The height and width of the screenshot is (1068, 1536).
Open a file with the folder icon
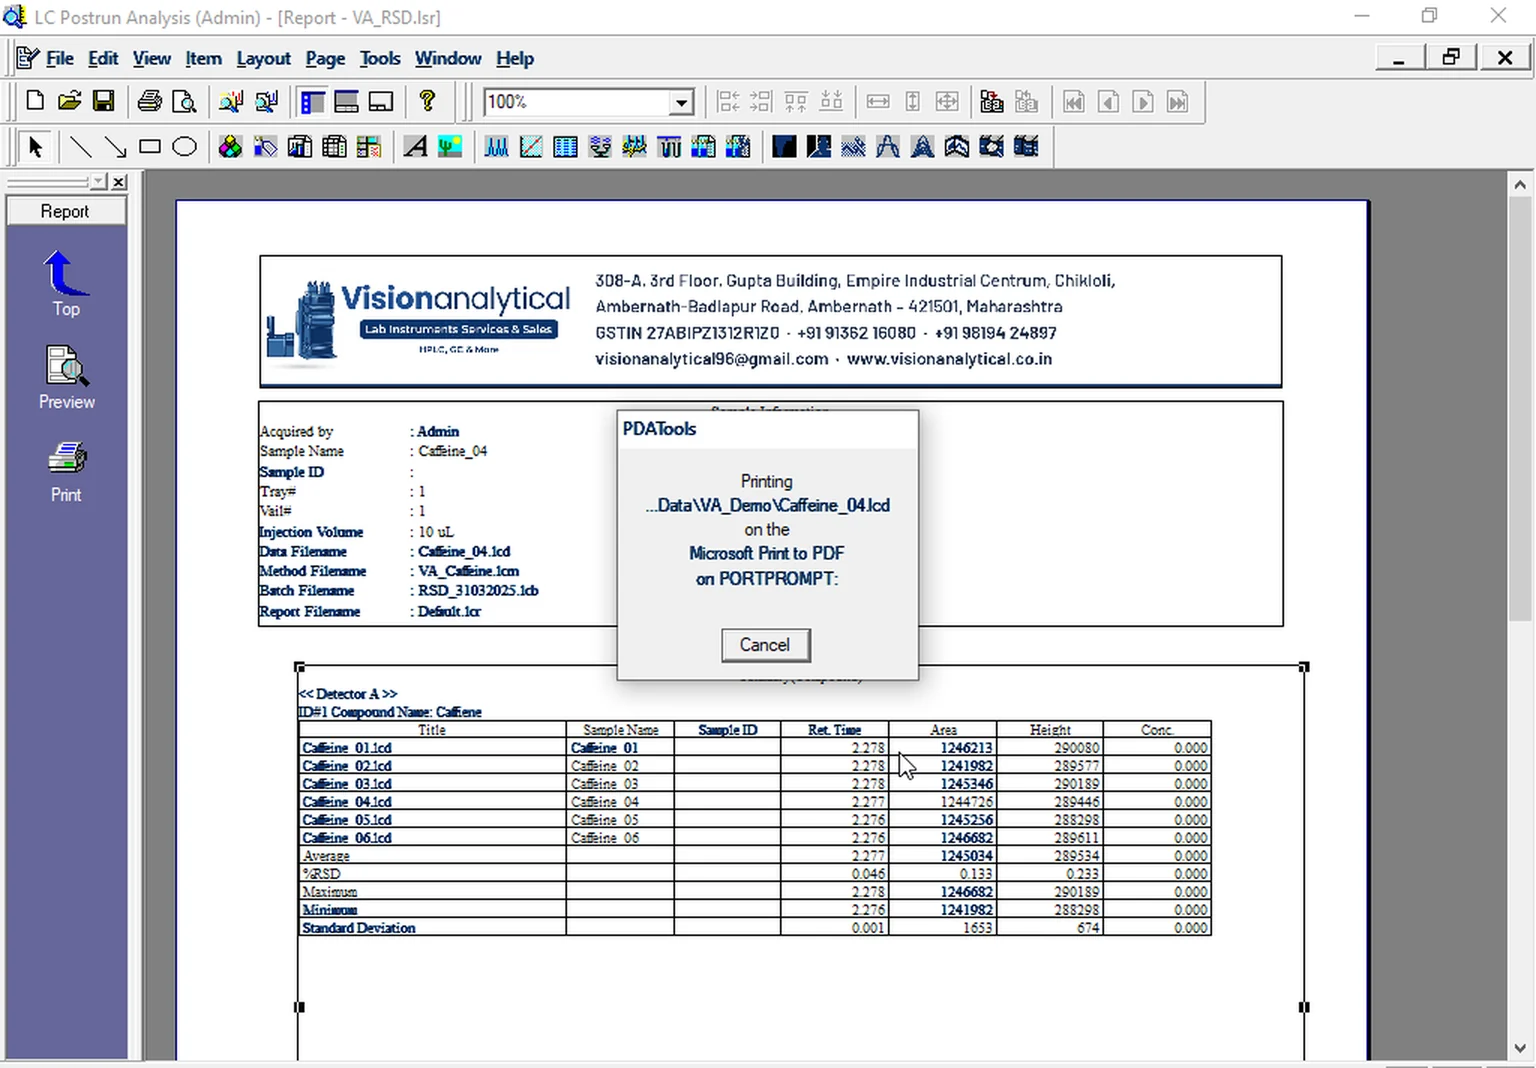69,101
